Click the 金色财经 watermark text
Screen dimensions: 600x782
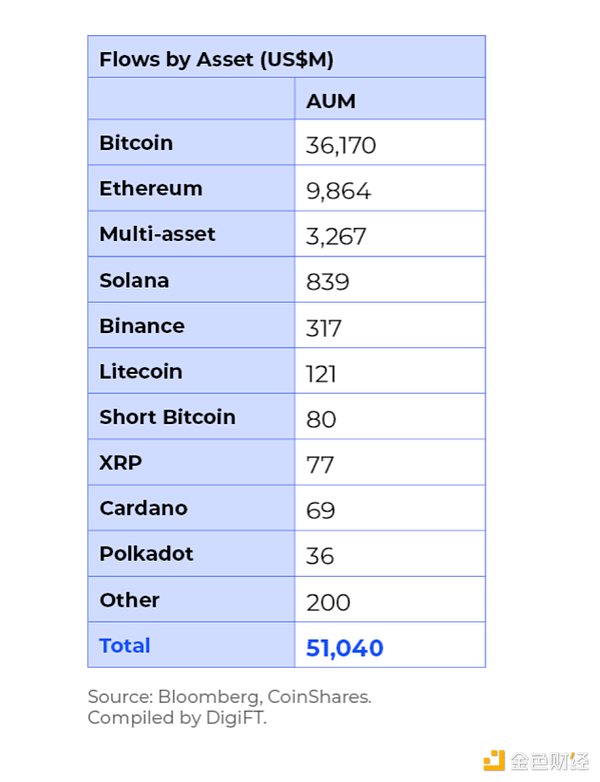(x=549, y=762)
